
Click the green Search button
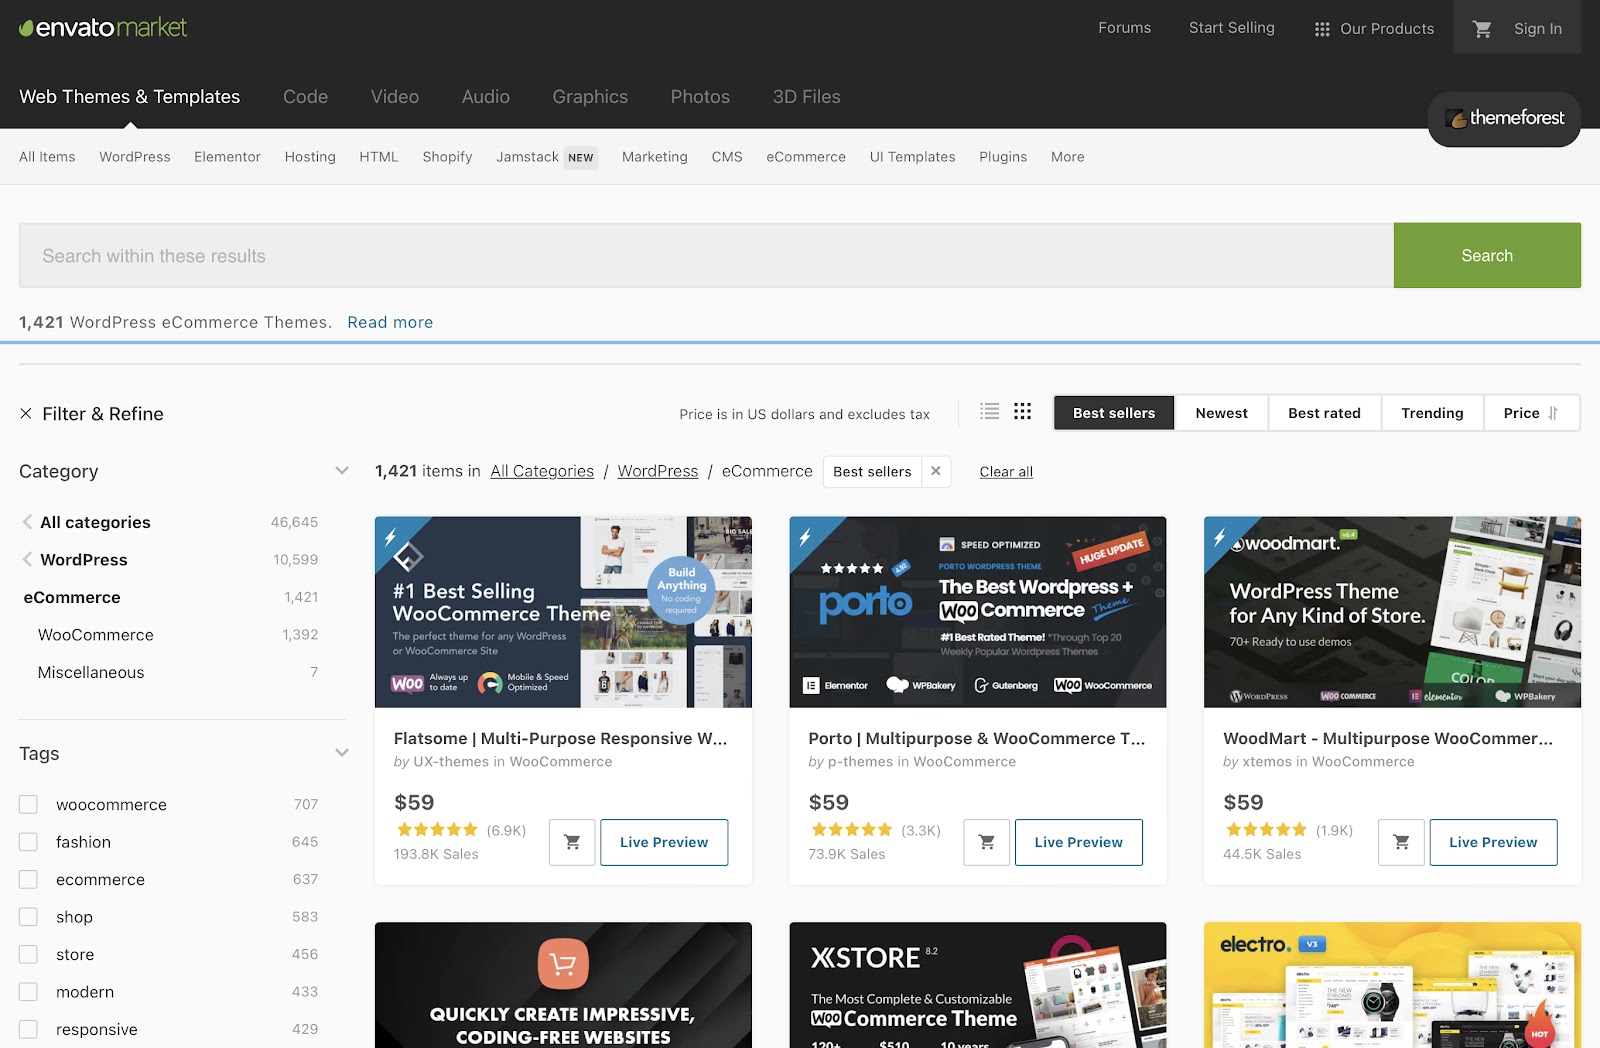point(1487,256)
